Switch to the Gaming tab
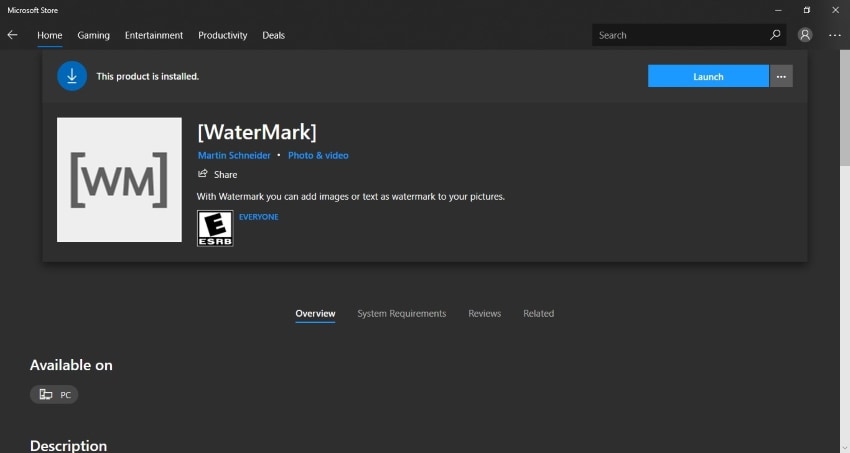 tap(93, 35)
